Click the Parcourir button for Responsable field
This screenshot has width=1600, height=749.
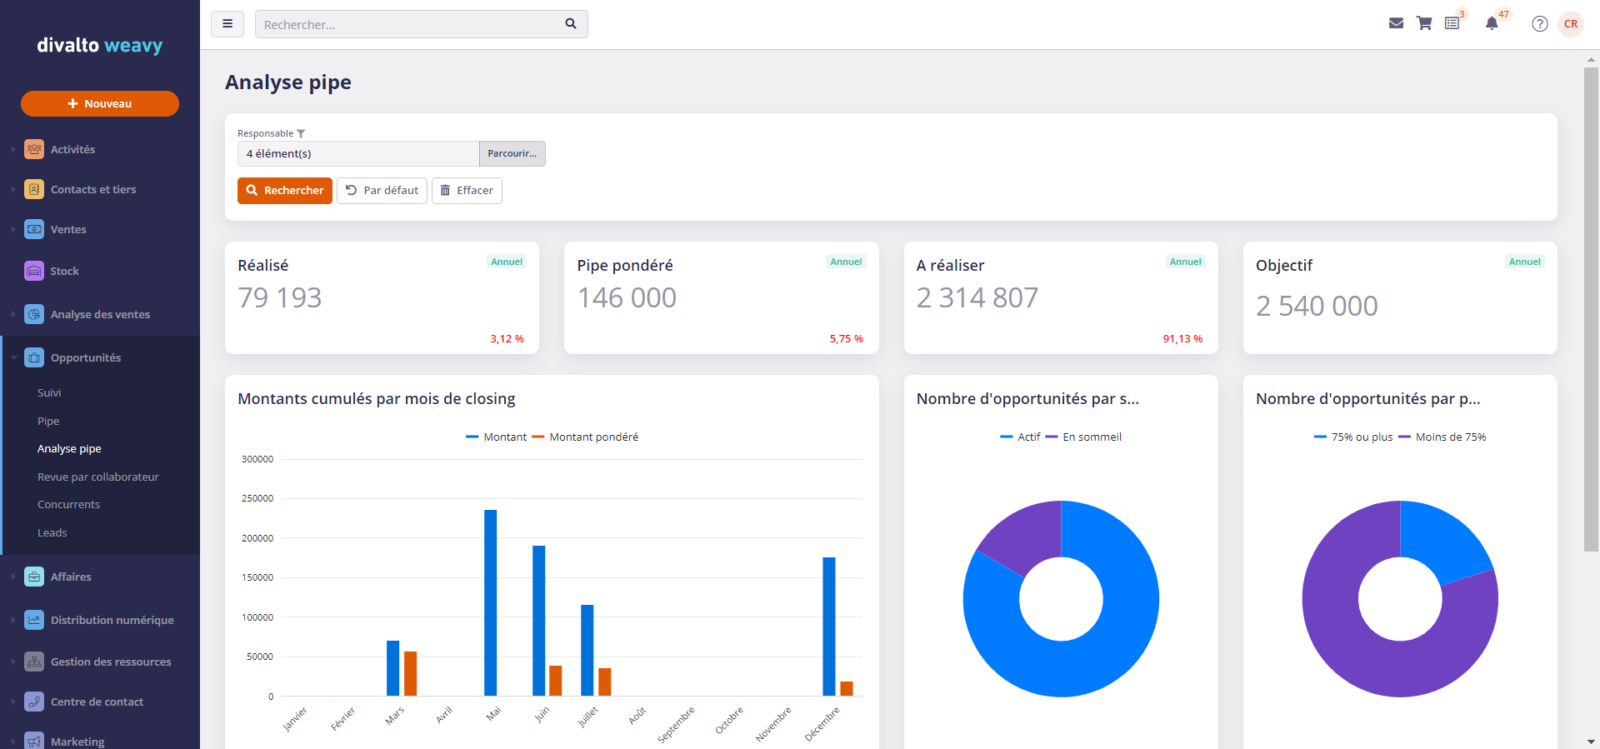(x=512, y=154)
